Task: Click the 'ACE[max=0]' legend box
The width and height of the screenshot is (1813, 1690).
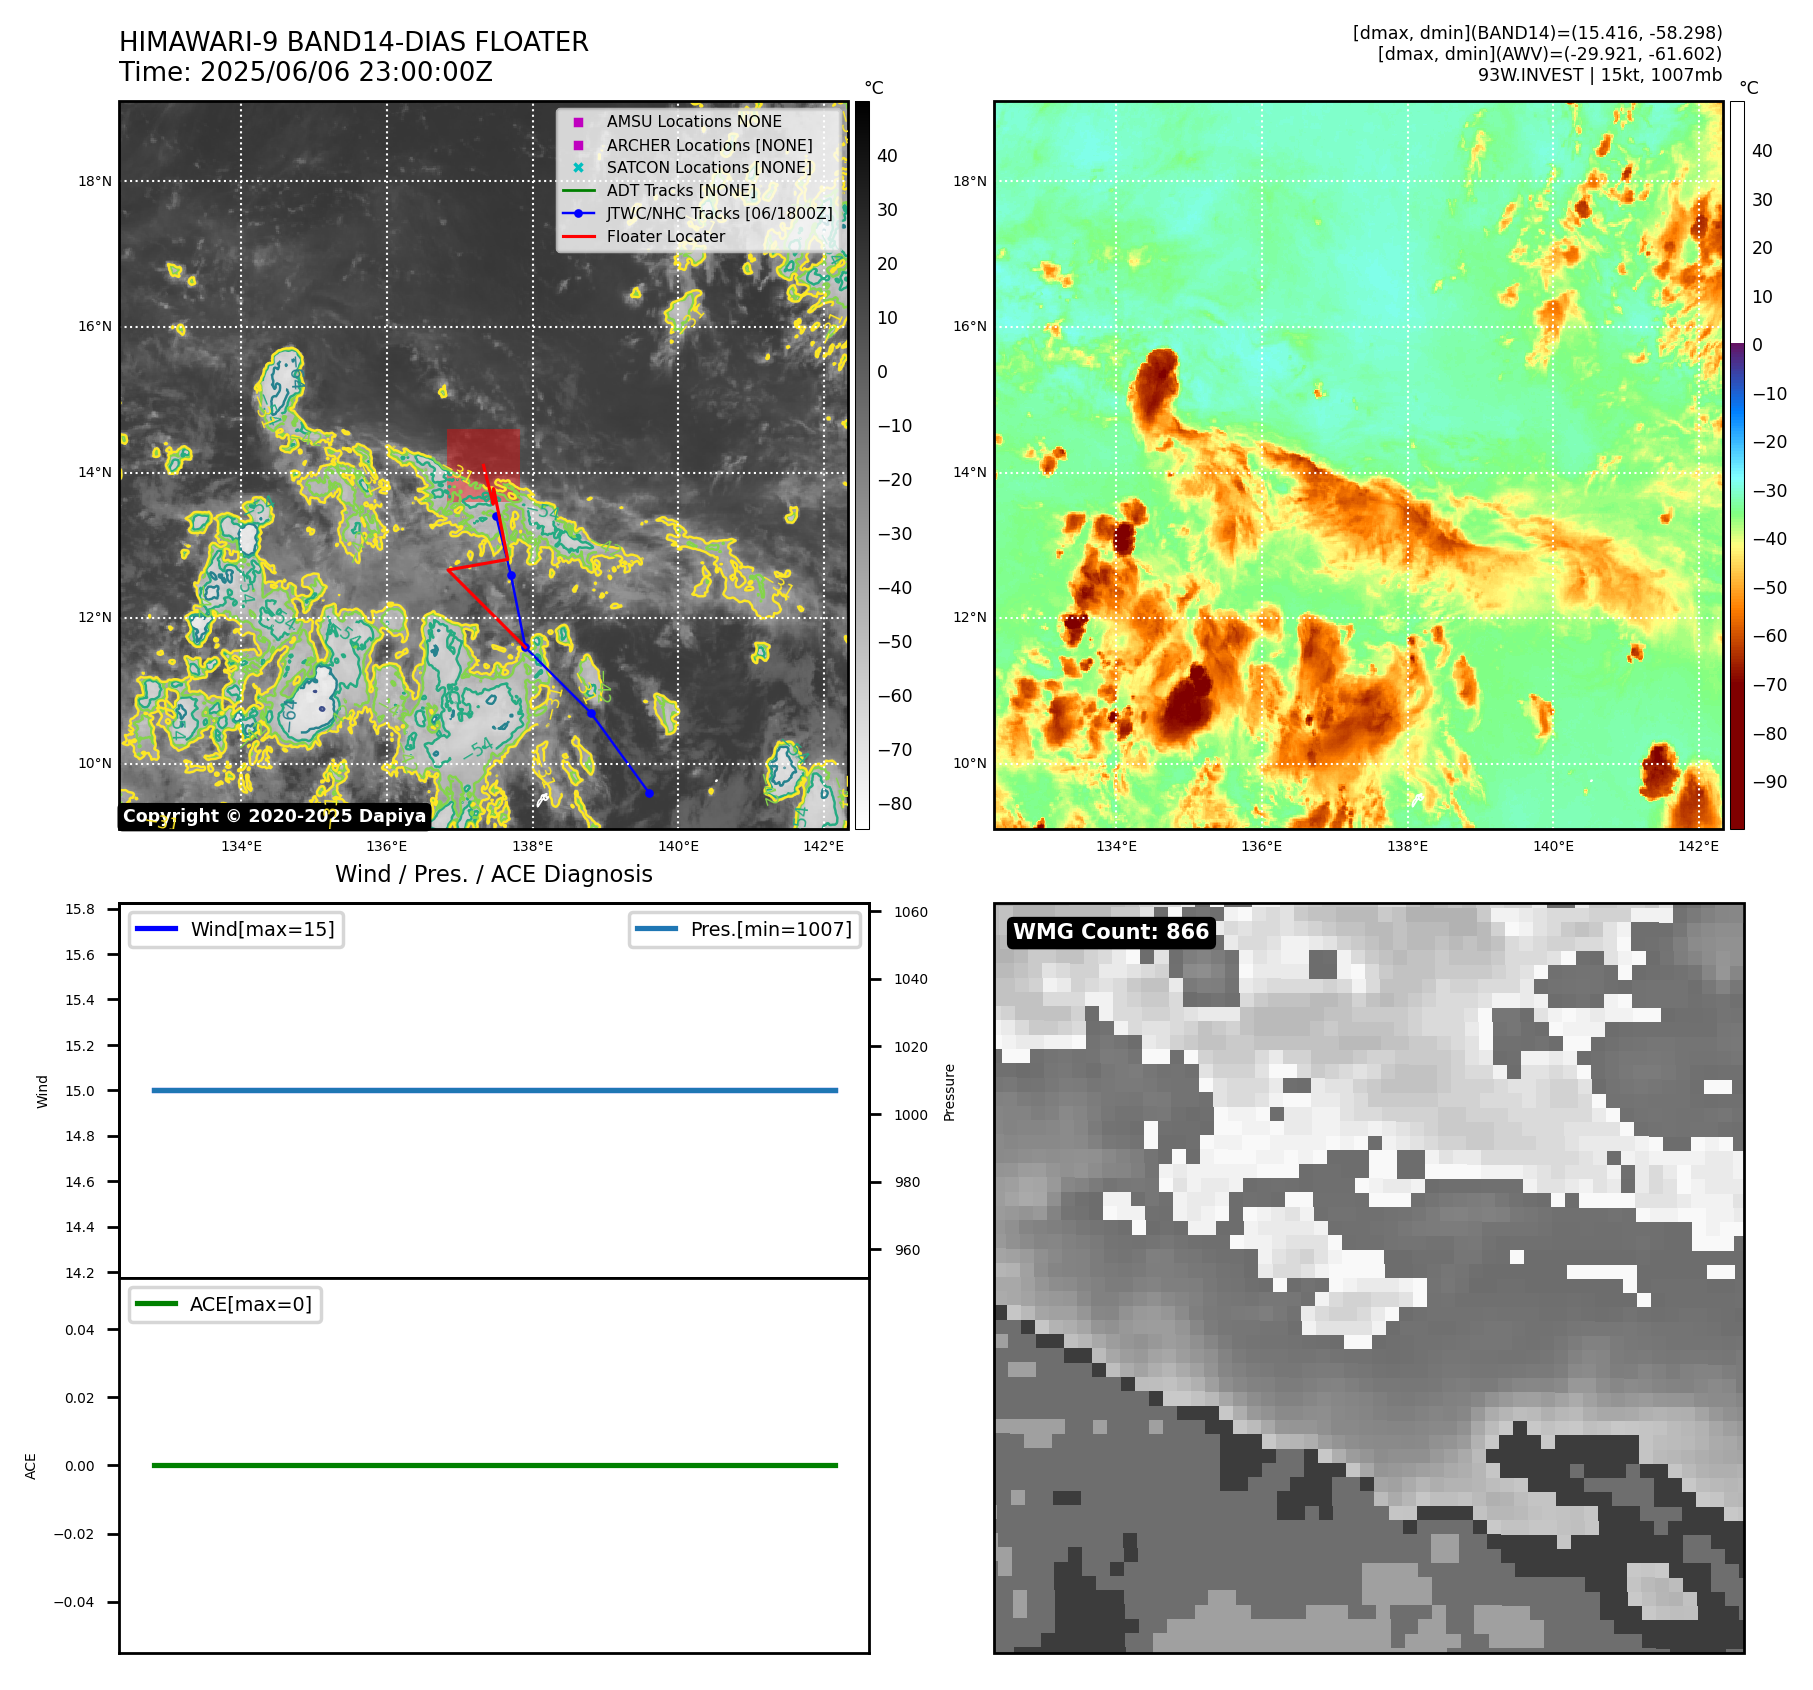Action: 225,1304
